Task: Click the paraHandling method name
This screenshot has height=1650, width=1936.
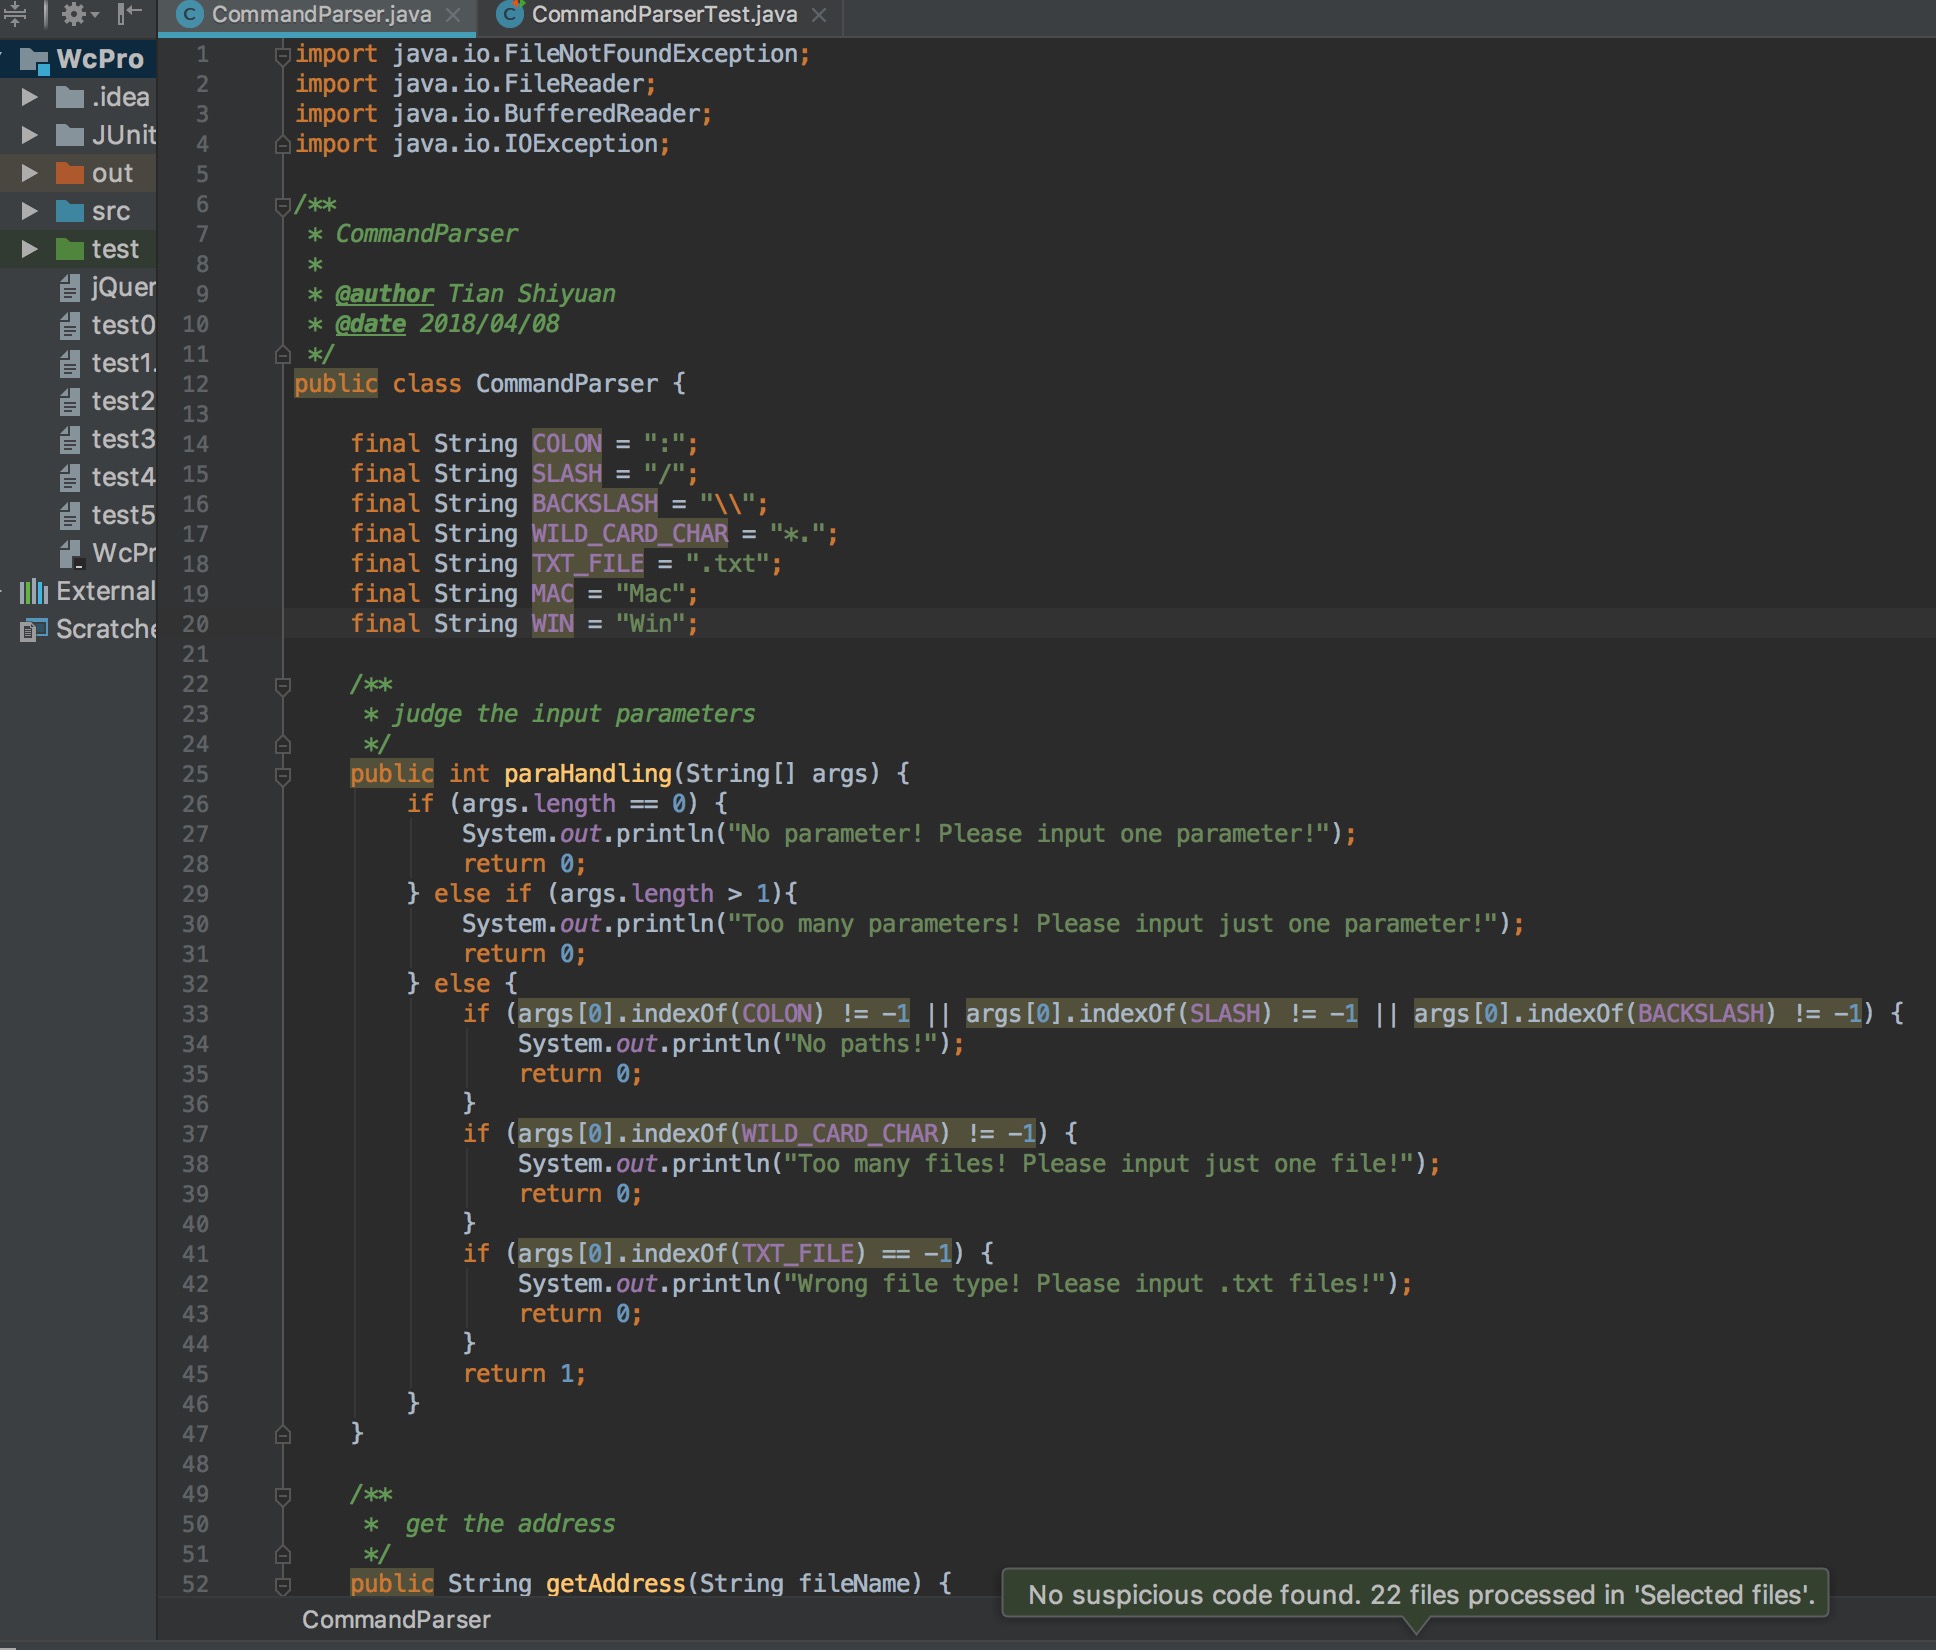Action: (x=588, y=774)
